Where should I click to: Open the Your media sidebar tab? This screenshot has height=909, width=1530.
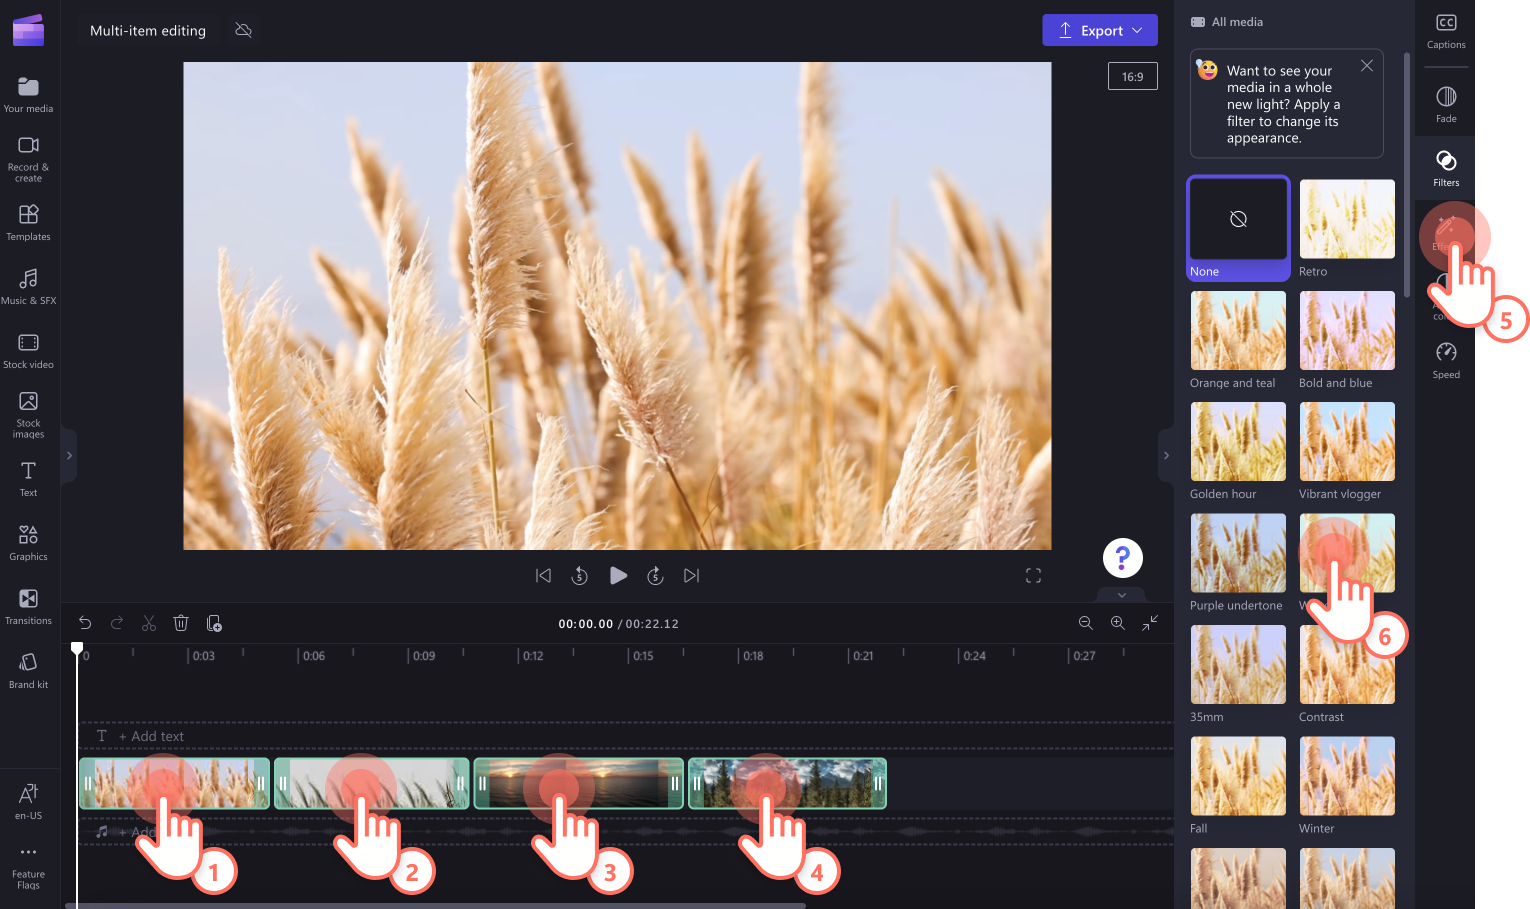tap(28, 95)
